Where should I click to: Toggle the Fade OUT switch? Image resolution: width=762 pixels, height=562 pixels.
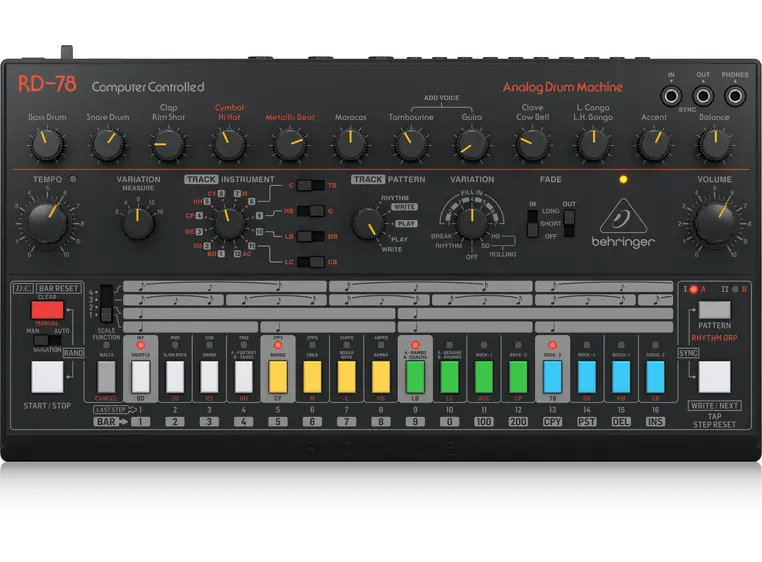[569, 224]
